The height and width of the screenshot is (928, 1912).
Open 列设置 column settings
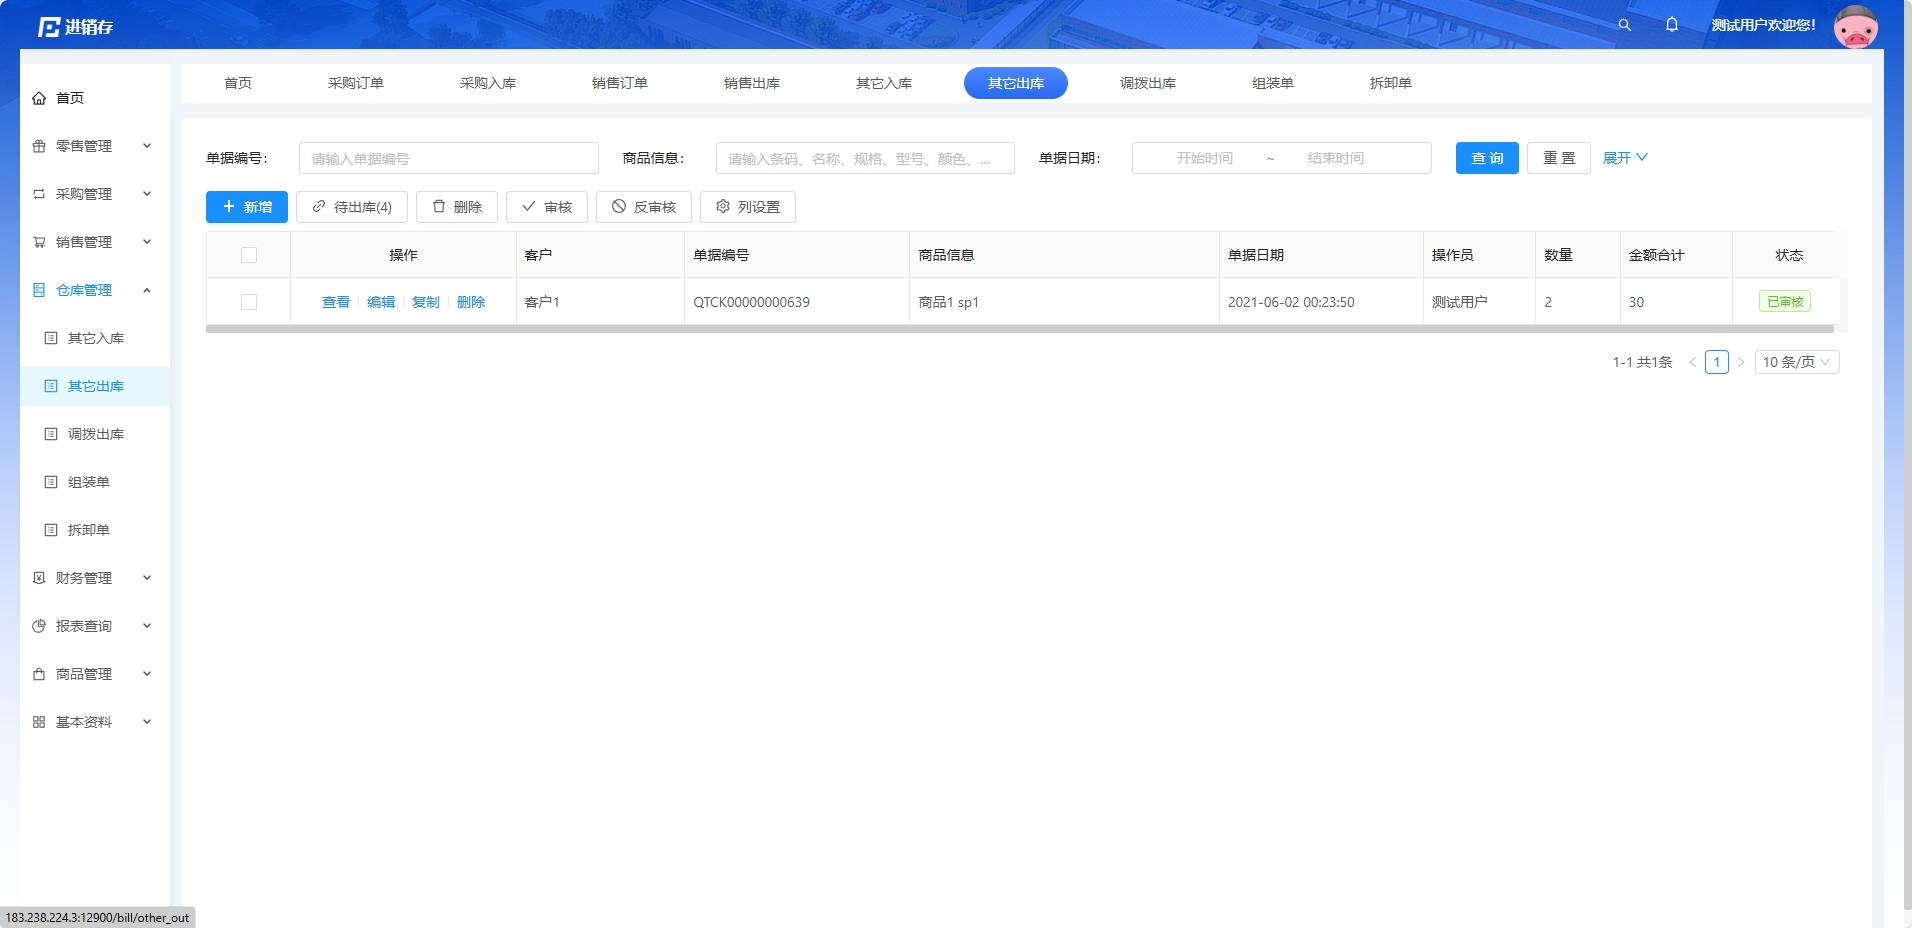click(x=748, y=207)
